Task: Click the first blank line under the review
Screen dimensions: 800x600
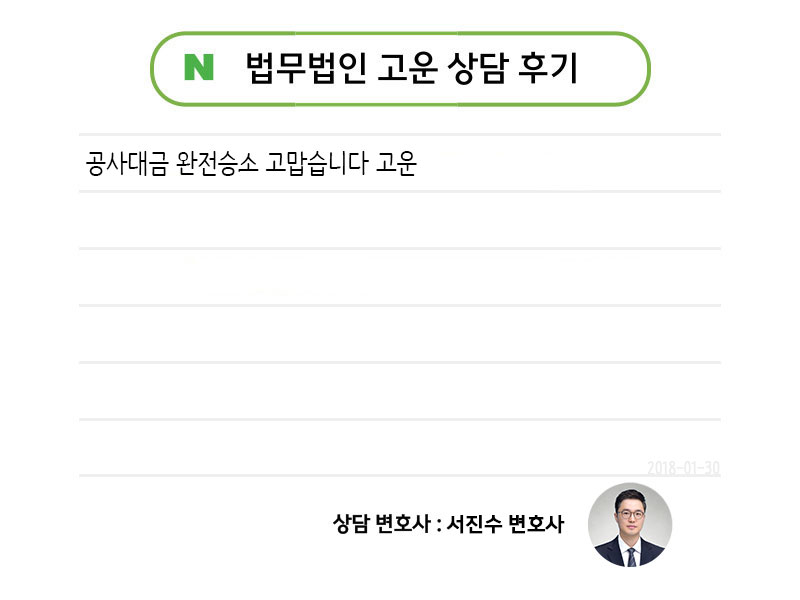Action: tap(400, 220)
